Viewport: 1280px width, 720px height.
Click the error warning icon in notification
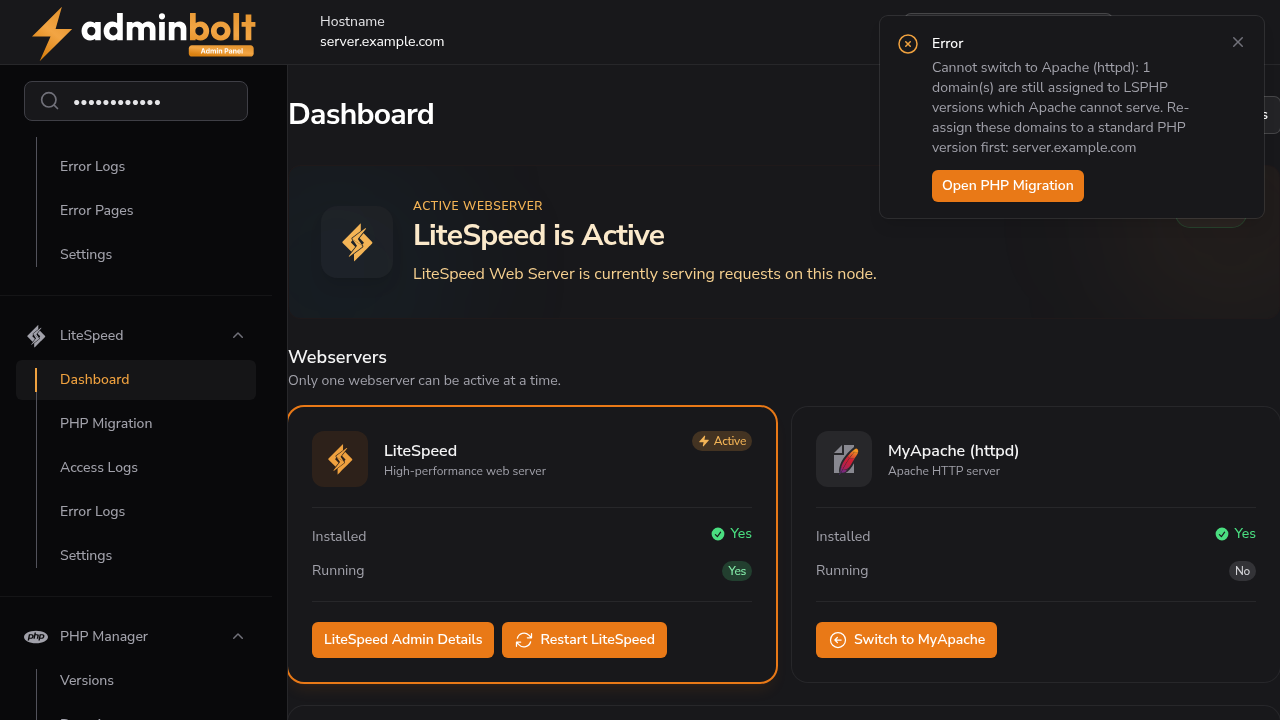(x=908, y=44)
